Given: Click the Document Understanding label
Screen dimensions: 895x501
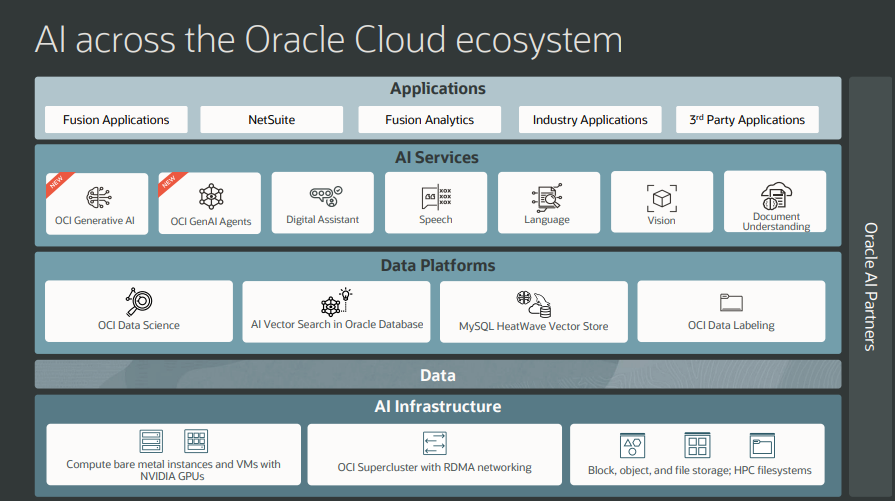Looking at the screenshot, I should pyautogui.click(x=776, y=221).
